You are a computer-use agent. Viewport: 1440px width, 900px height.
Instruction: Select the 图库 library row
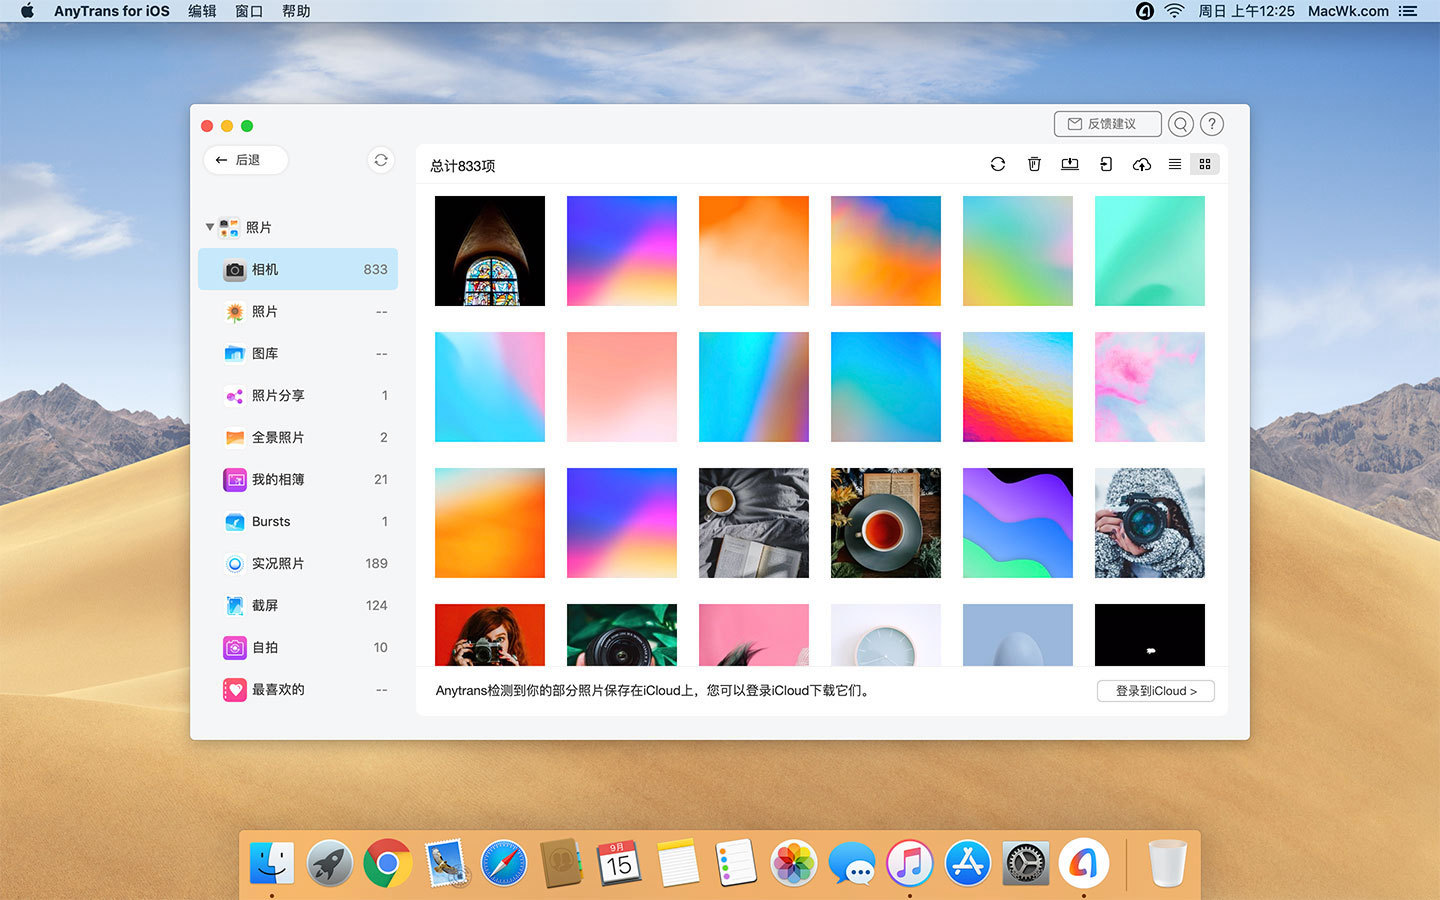298,354
